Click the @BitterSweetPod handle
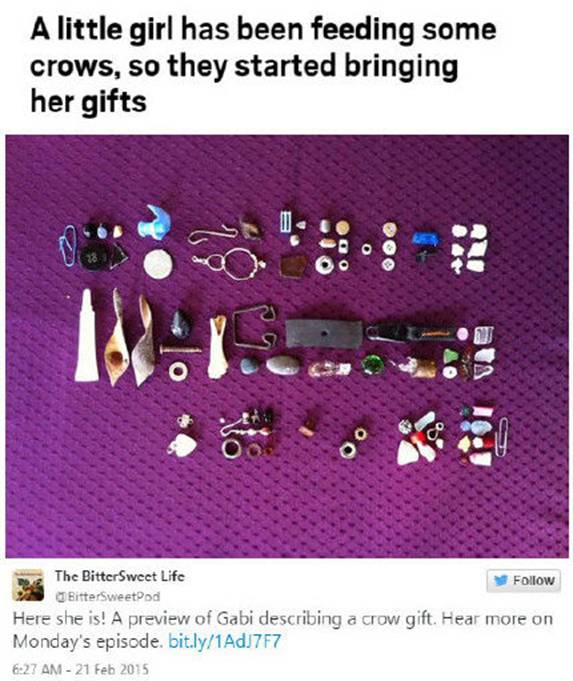Image resolution: width=573 pixels, height=681 pixels. 107,596
